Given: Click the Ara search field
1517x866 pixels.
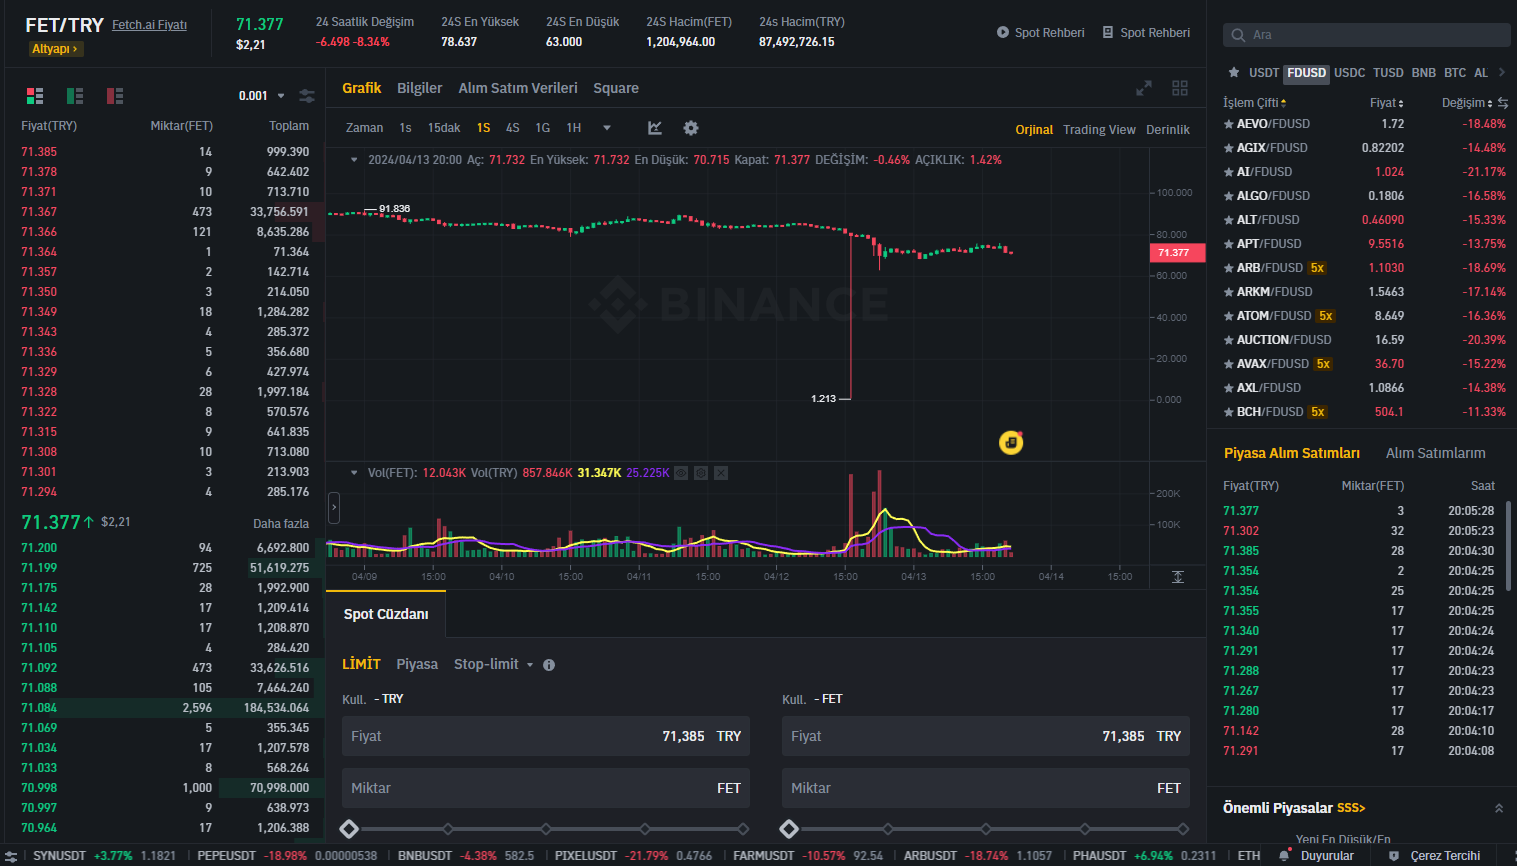Looking at the screenshot, I should [x=1366, y=35].
